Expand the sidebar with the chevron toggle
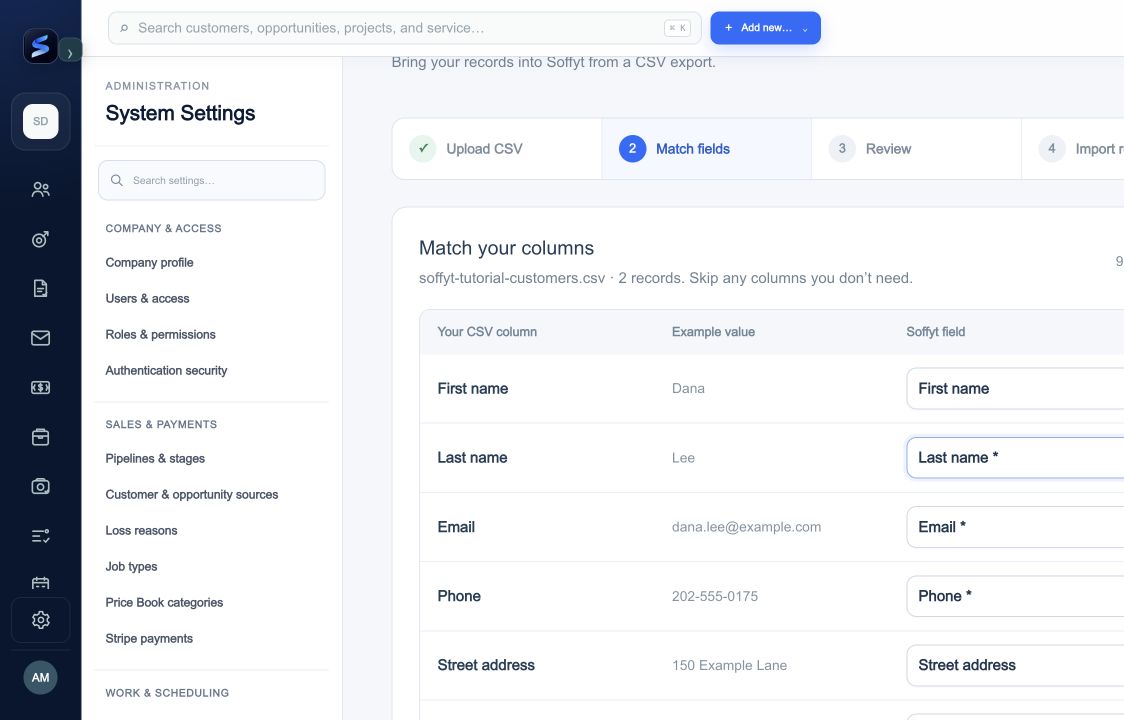1124x720 pixels. click(x=70, y=52)
